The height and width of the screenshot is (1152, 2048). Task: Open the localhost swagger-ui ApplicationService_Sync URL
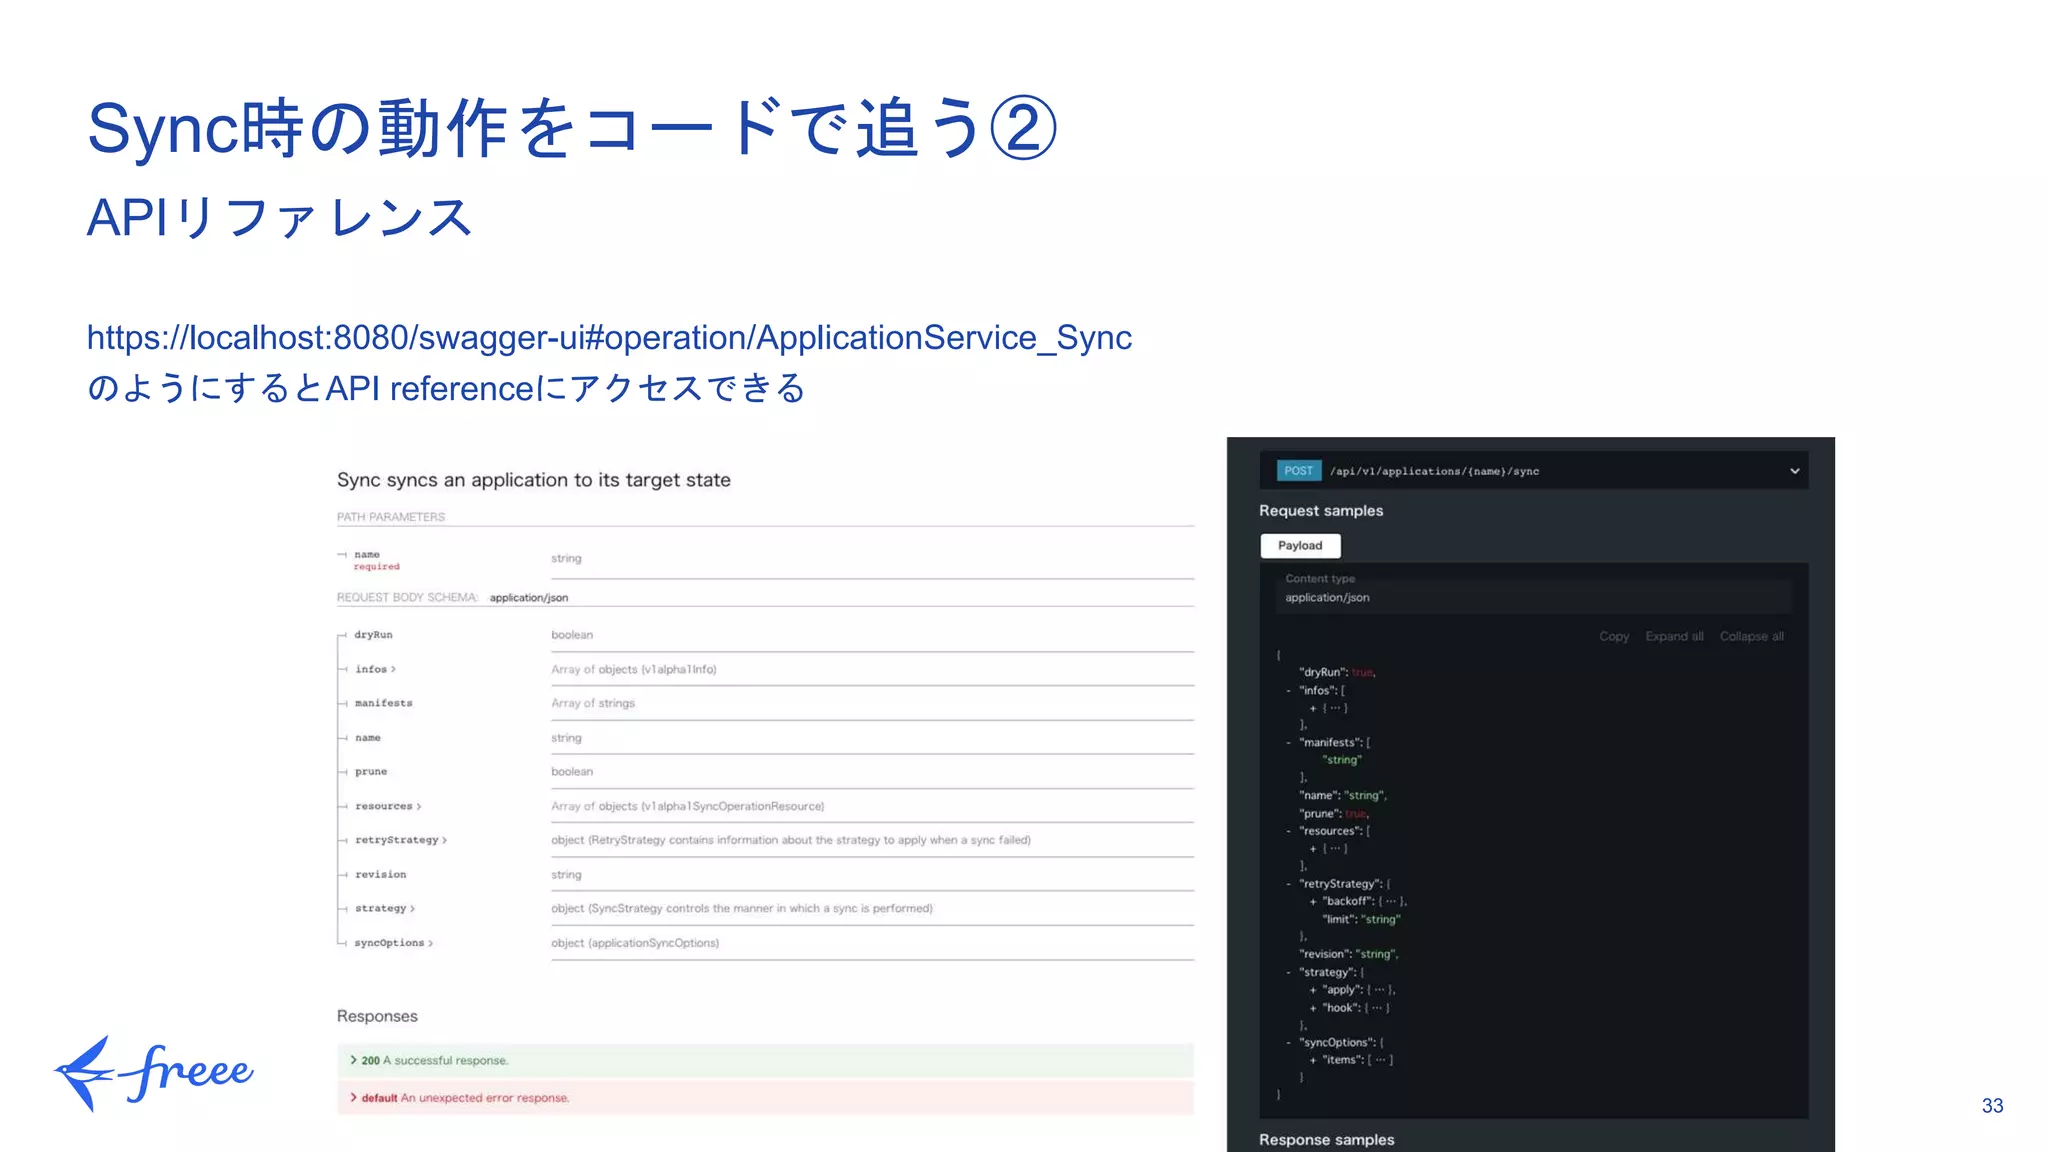(x=609, y=338)
